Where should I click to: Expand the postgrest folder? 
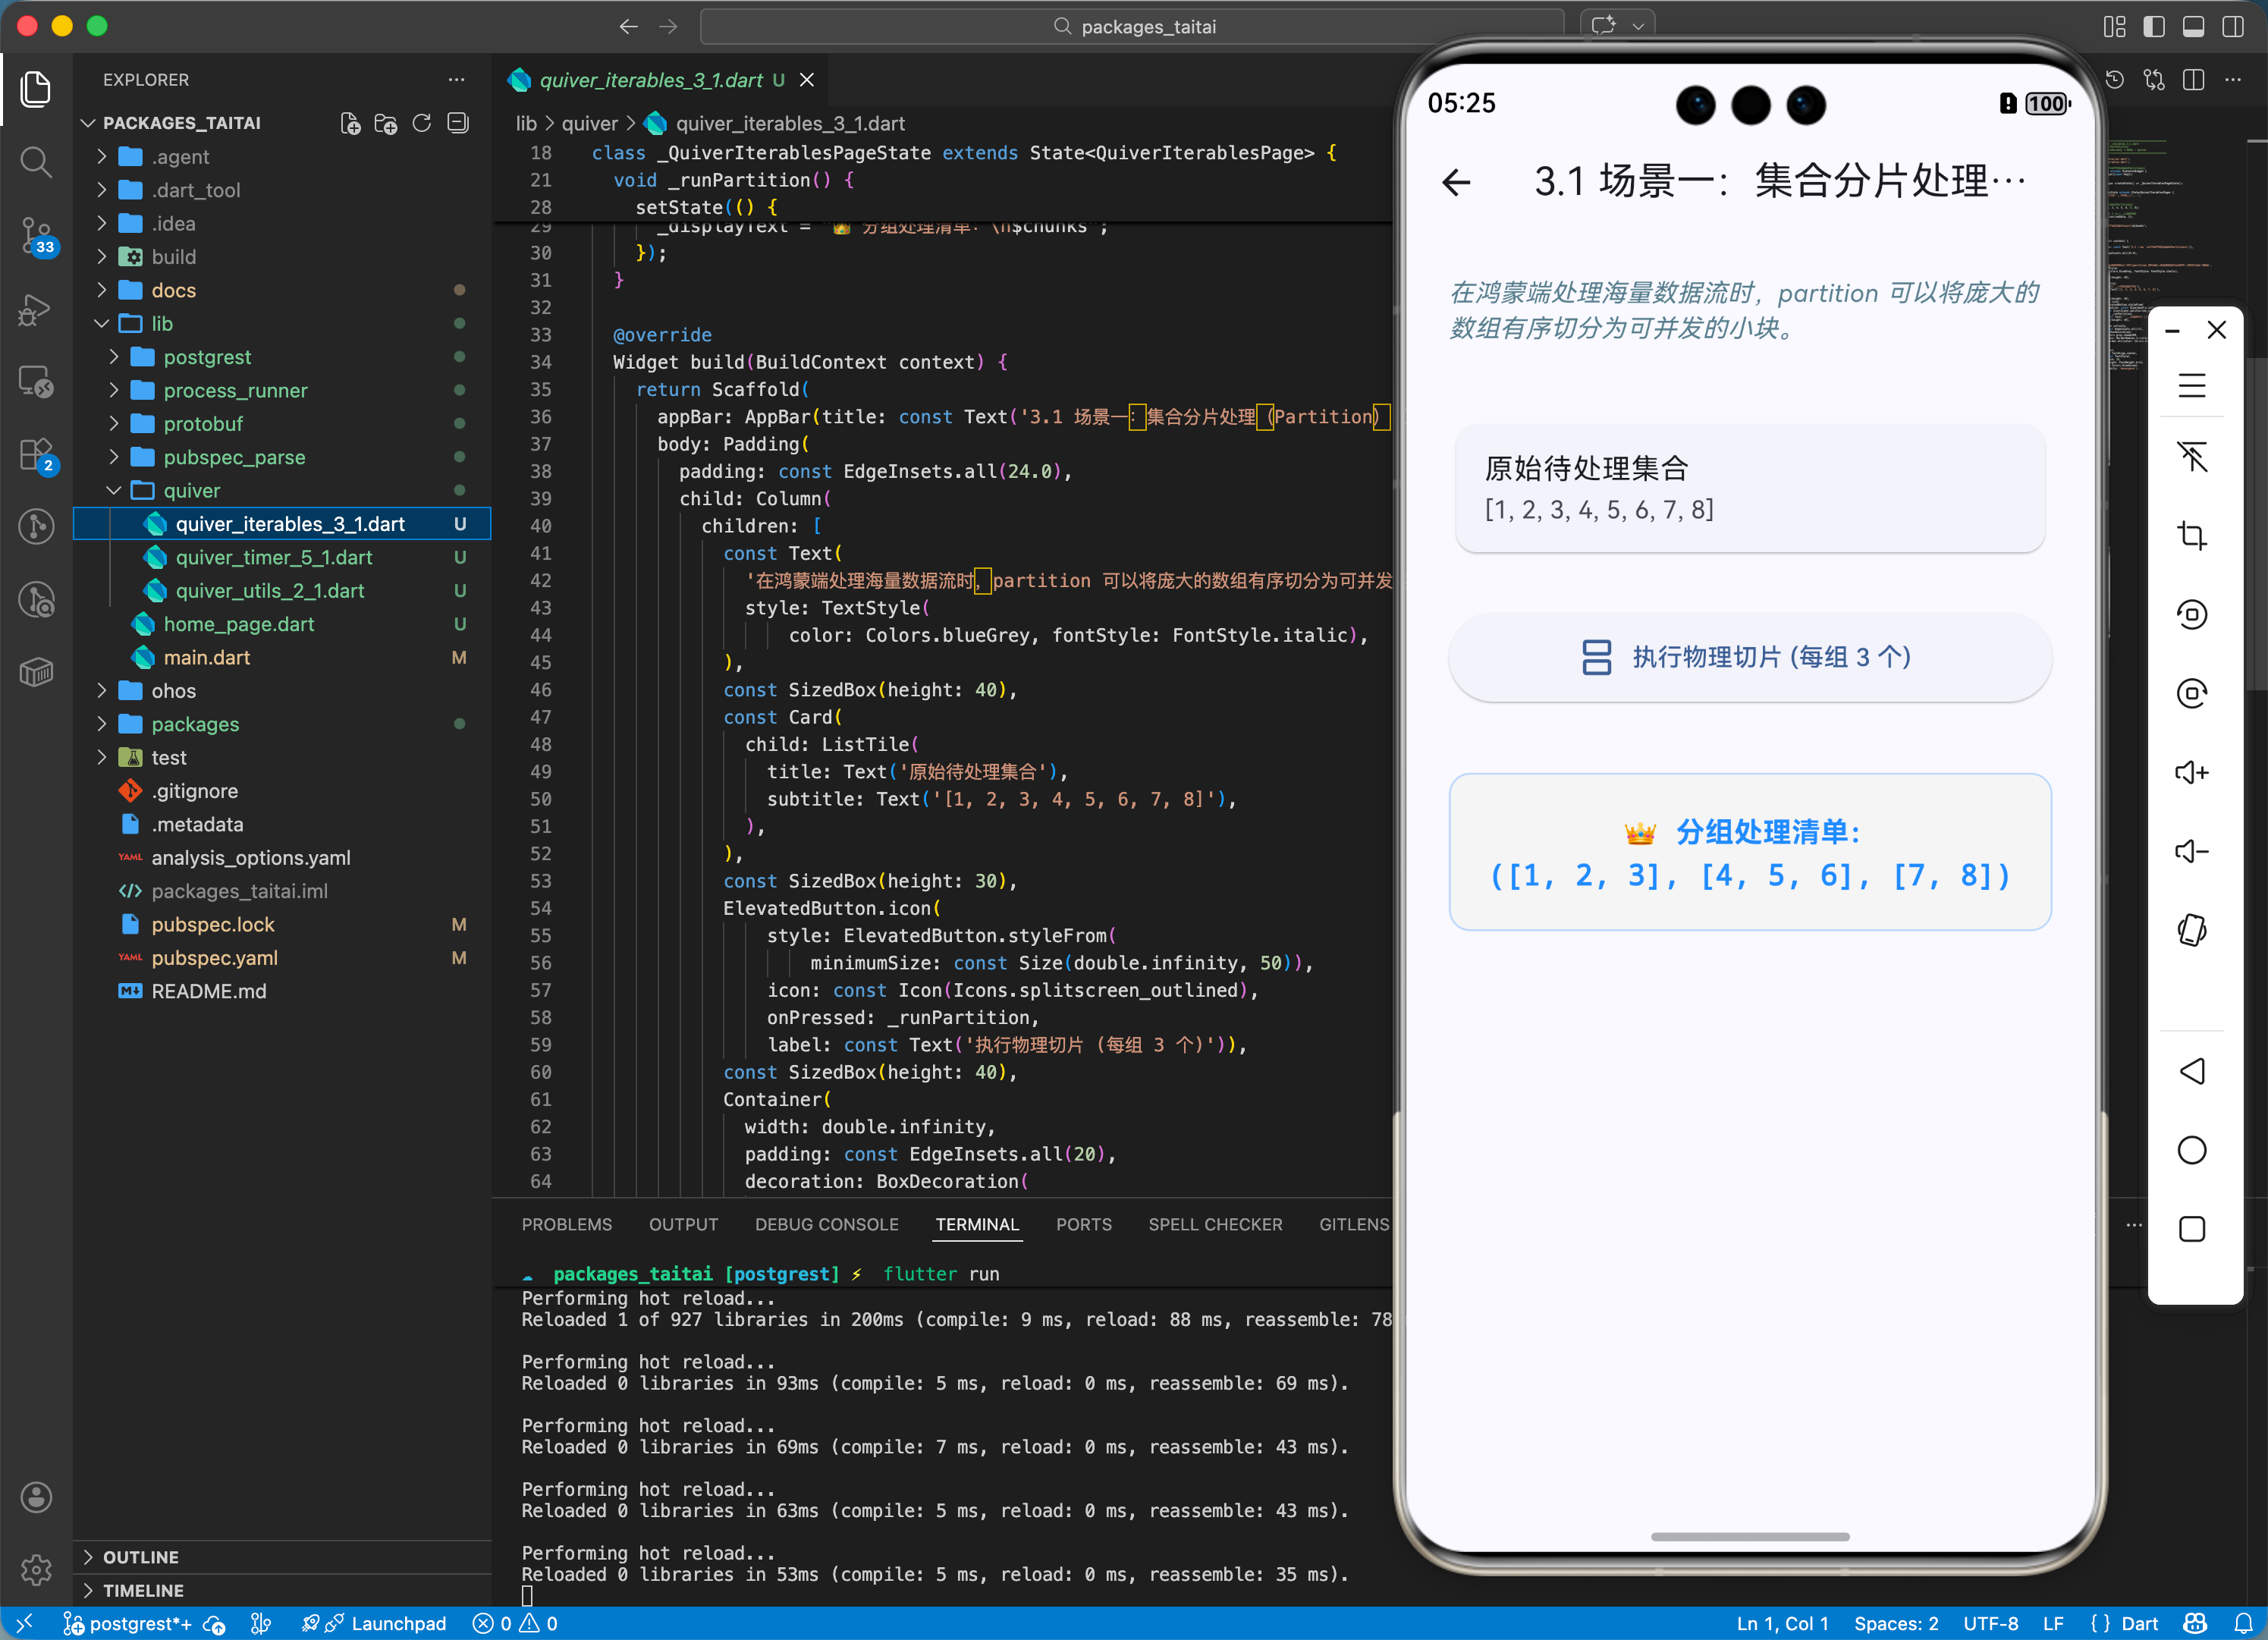[207, 357]
